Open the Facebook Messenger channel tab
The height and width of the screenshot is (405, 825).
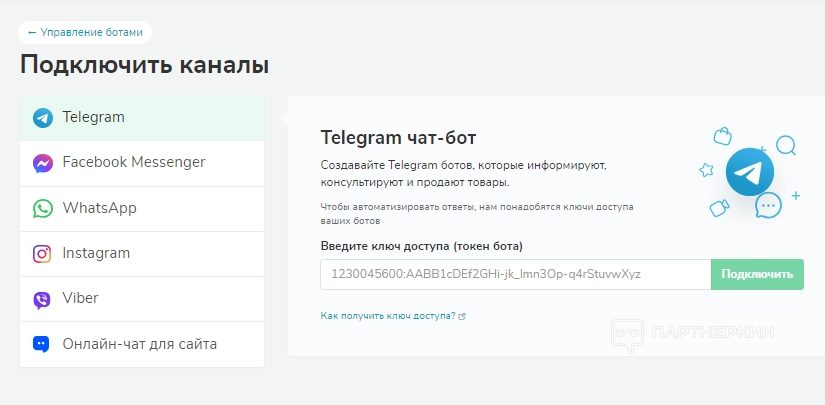(142, 164)
